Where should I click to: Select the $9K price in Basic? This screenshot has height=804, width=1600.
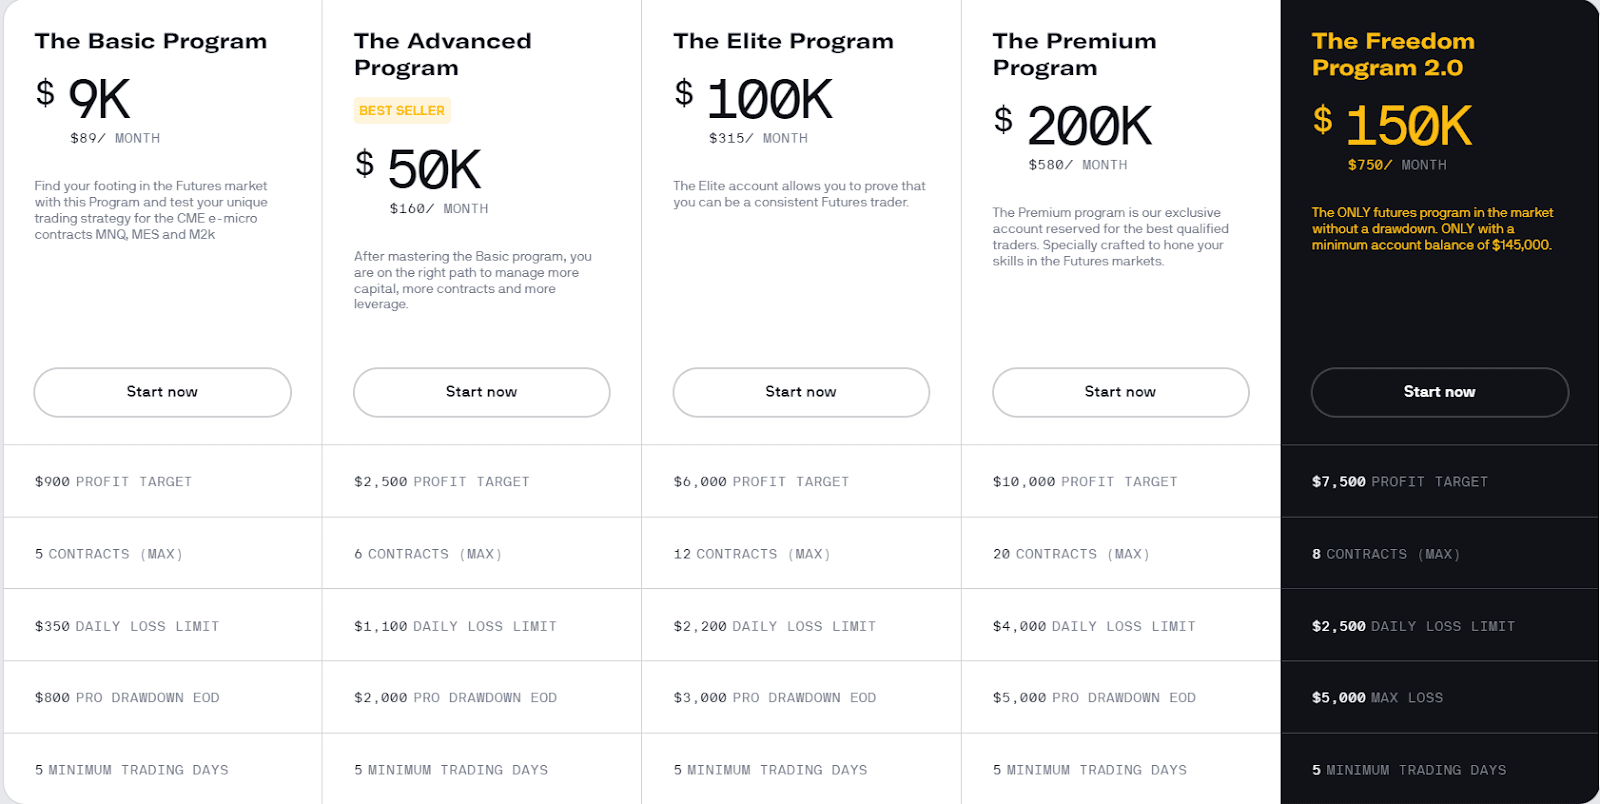[x=84, y=99]
